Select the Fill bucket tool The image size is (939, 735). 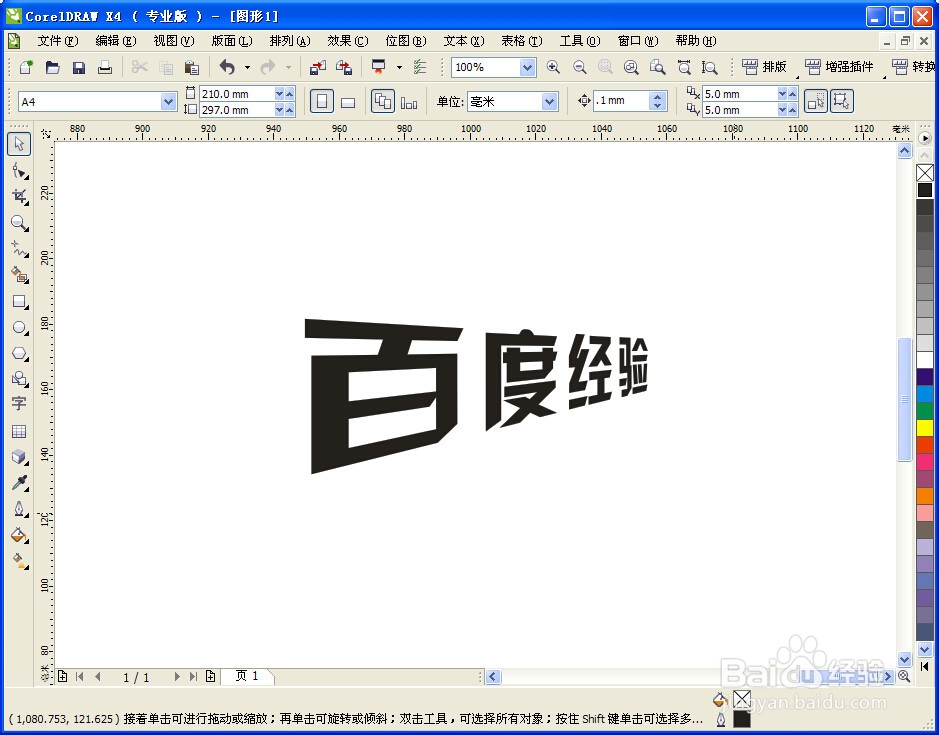tap(19, 535)
